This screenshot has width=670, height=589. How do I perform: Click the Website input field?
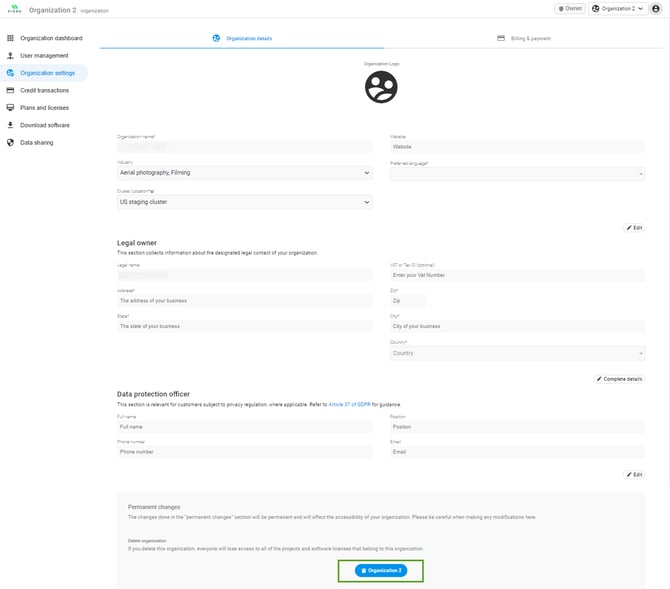click(516, 146)
